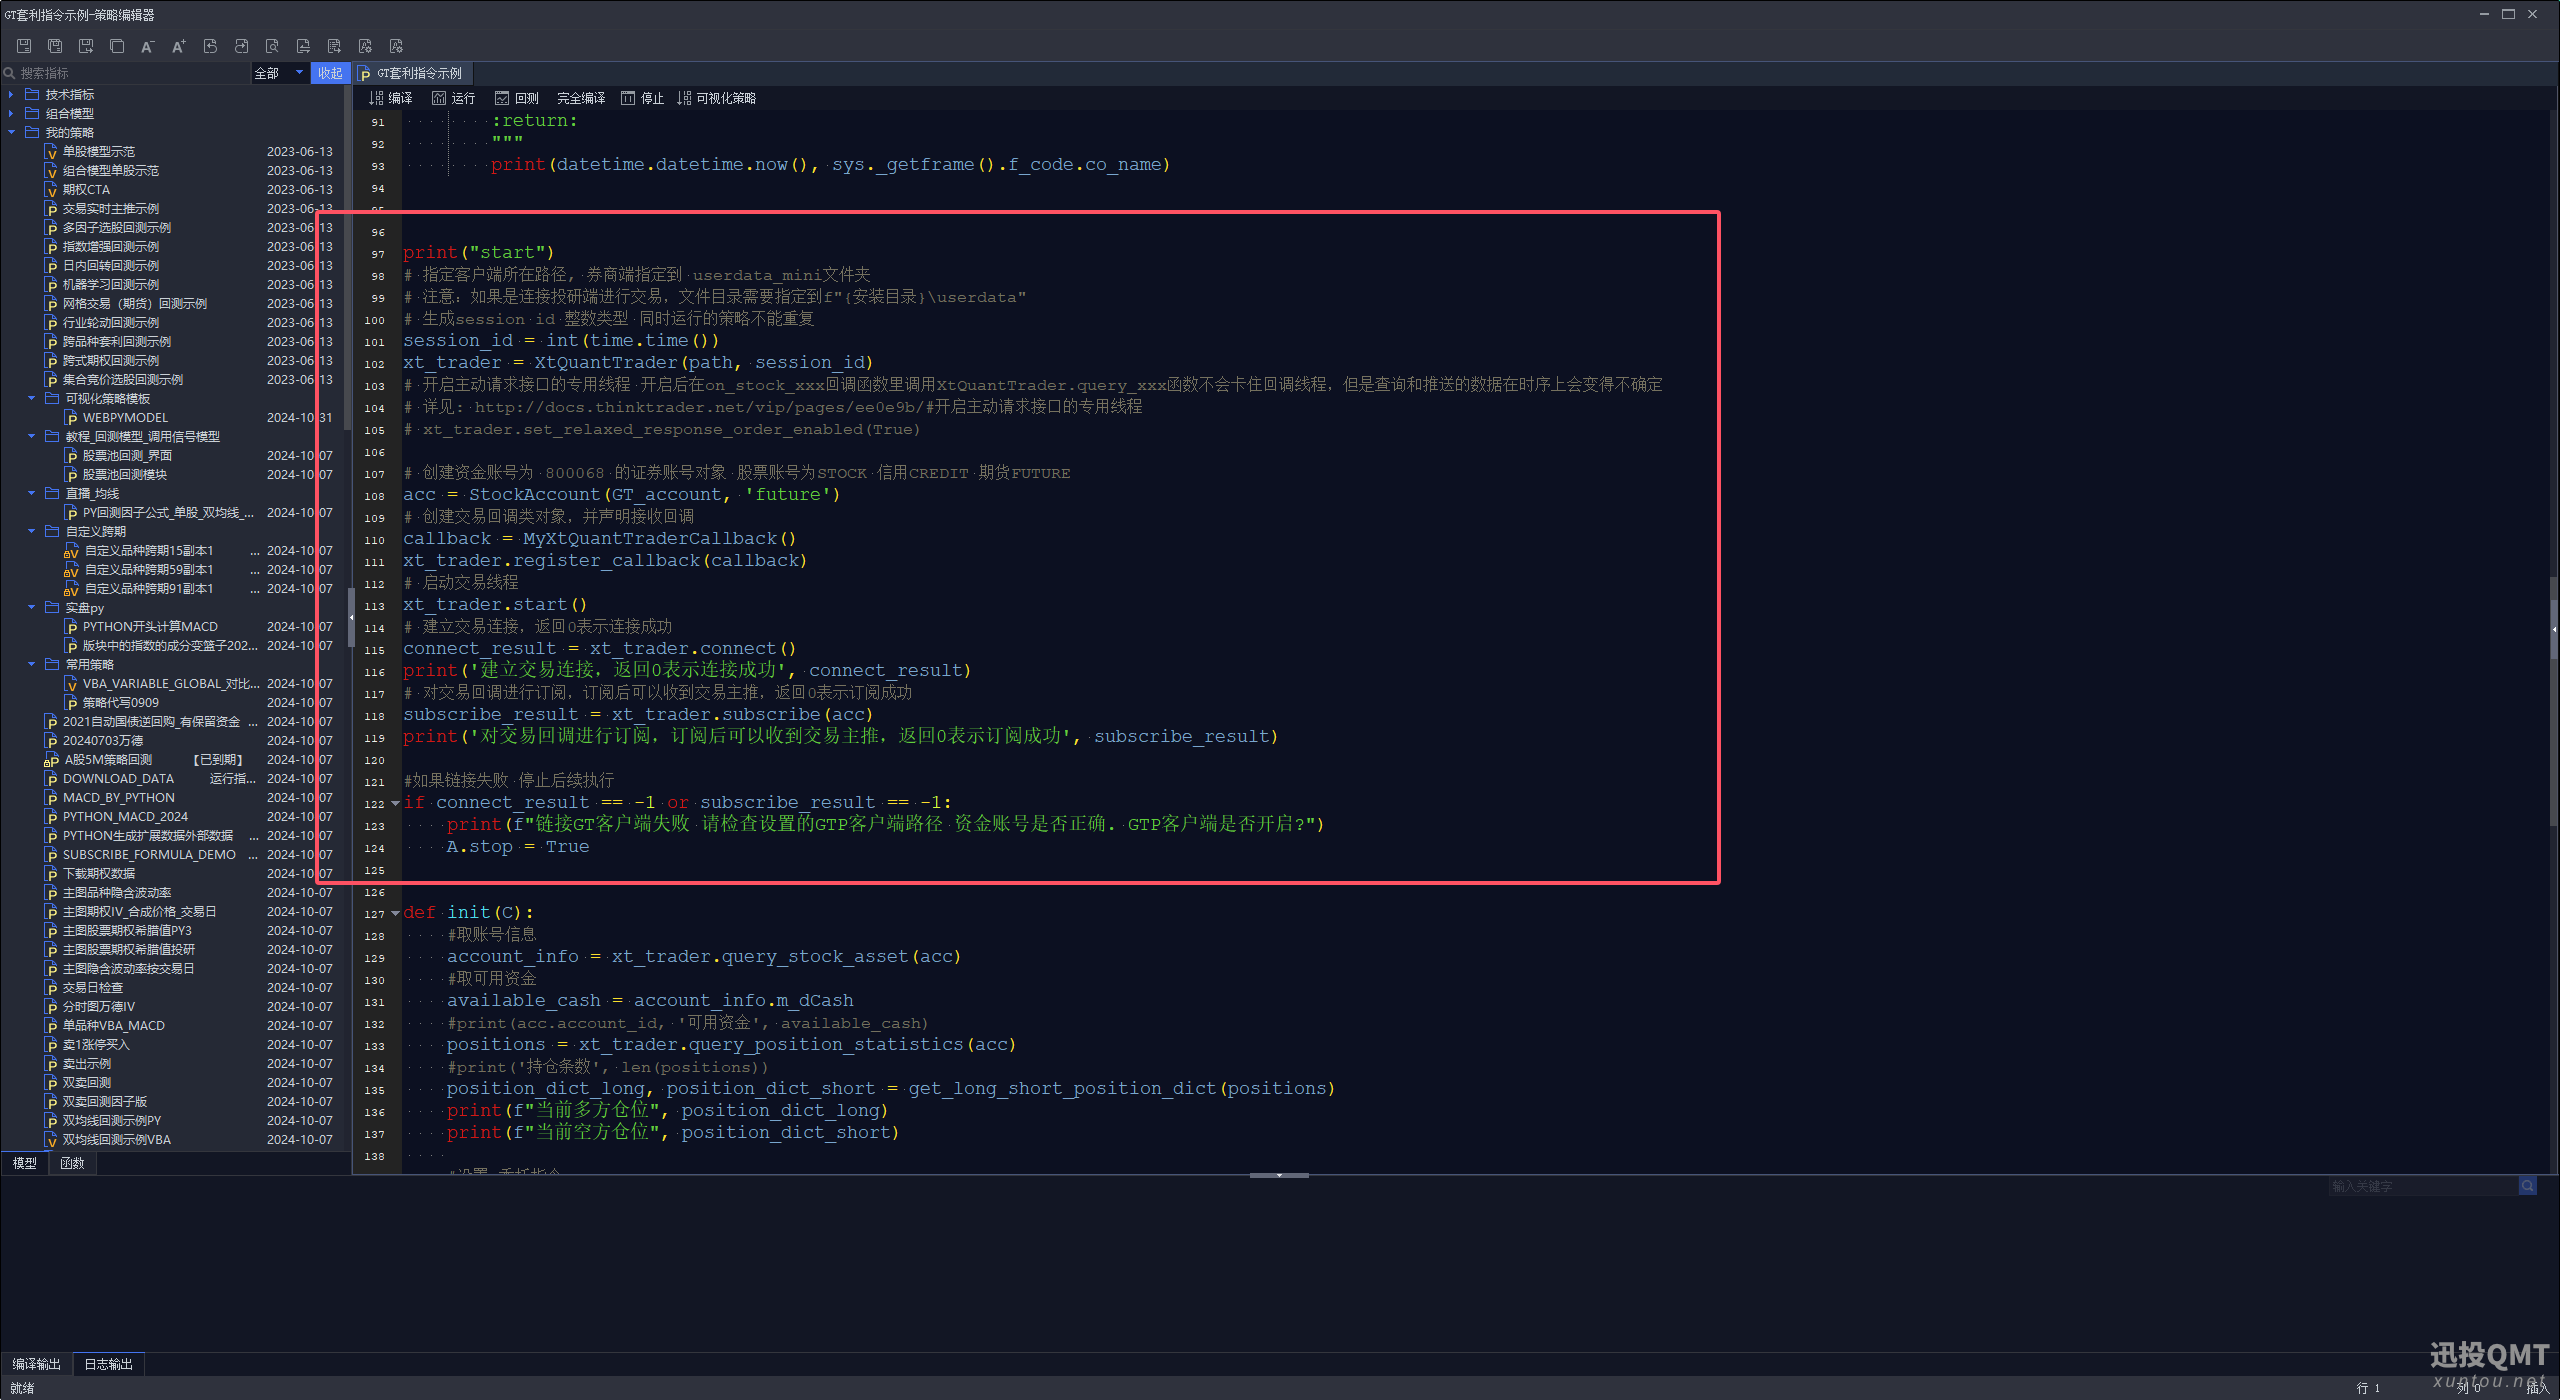Select 主图品种隐含波动率 strategy
The height and width of the screenshot is (1400, 2560).
click(116, 893)
